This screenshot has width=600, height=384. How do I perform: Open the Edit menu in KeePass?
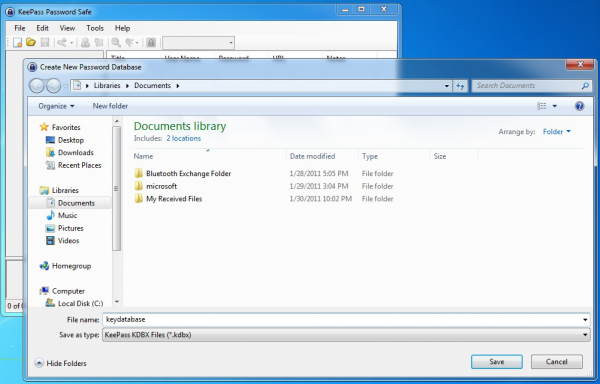point(42,28)
